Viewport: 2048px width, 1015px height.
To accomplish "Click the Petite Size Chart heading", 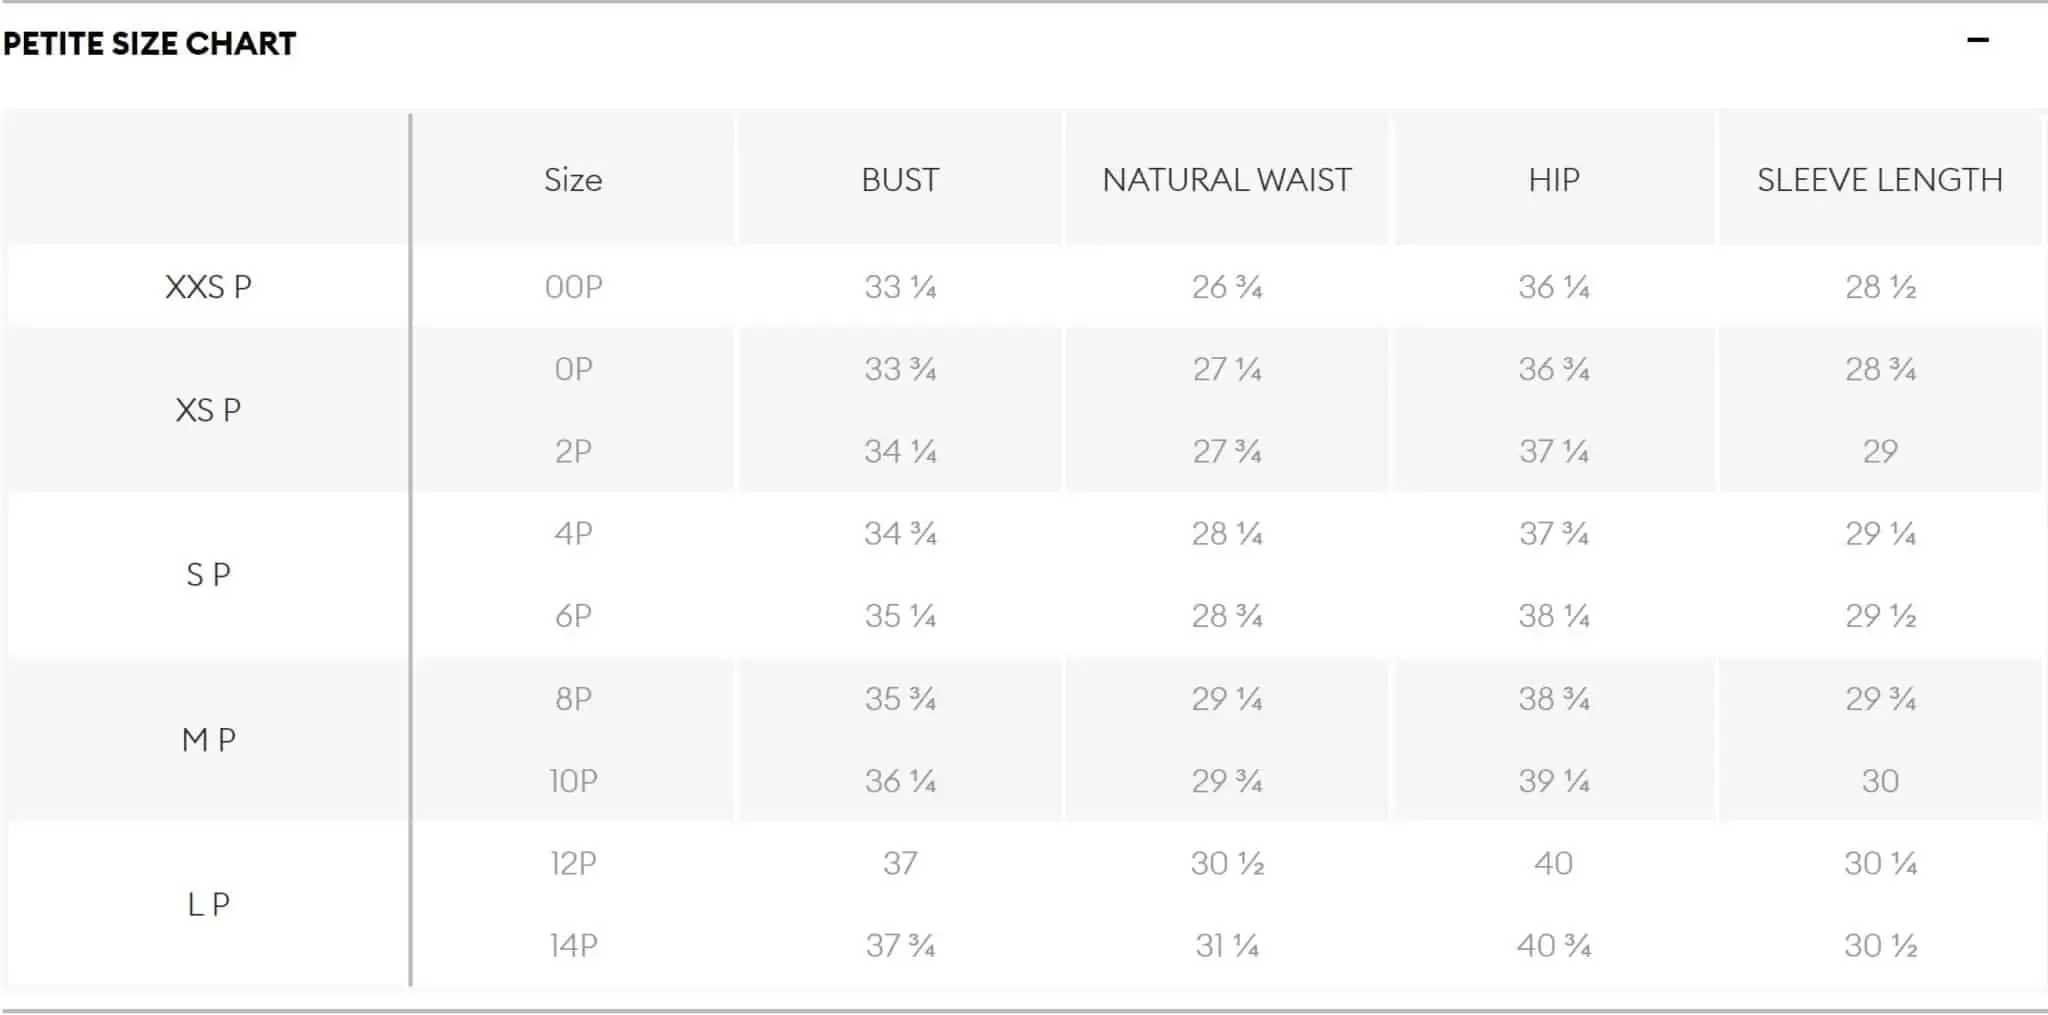I will [150, 44].
